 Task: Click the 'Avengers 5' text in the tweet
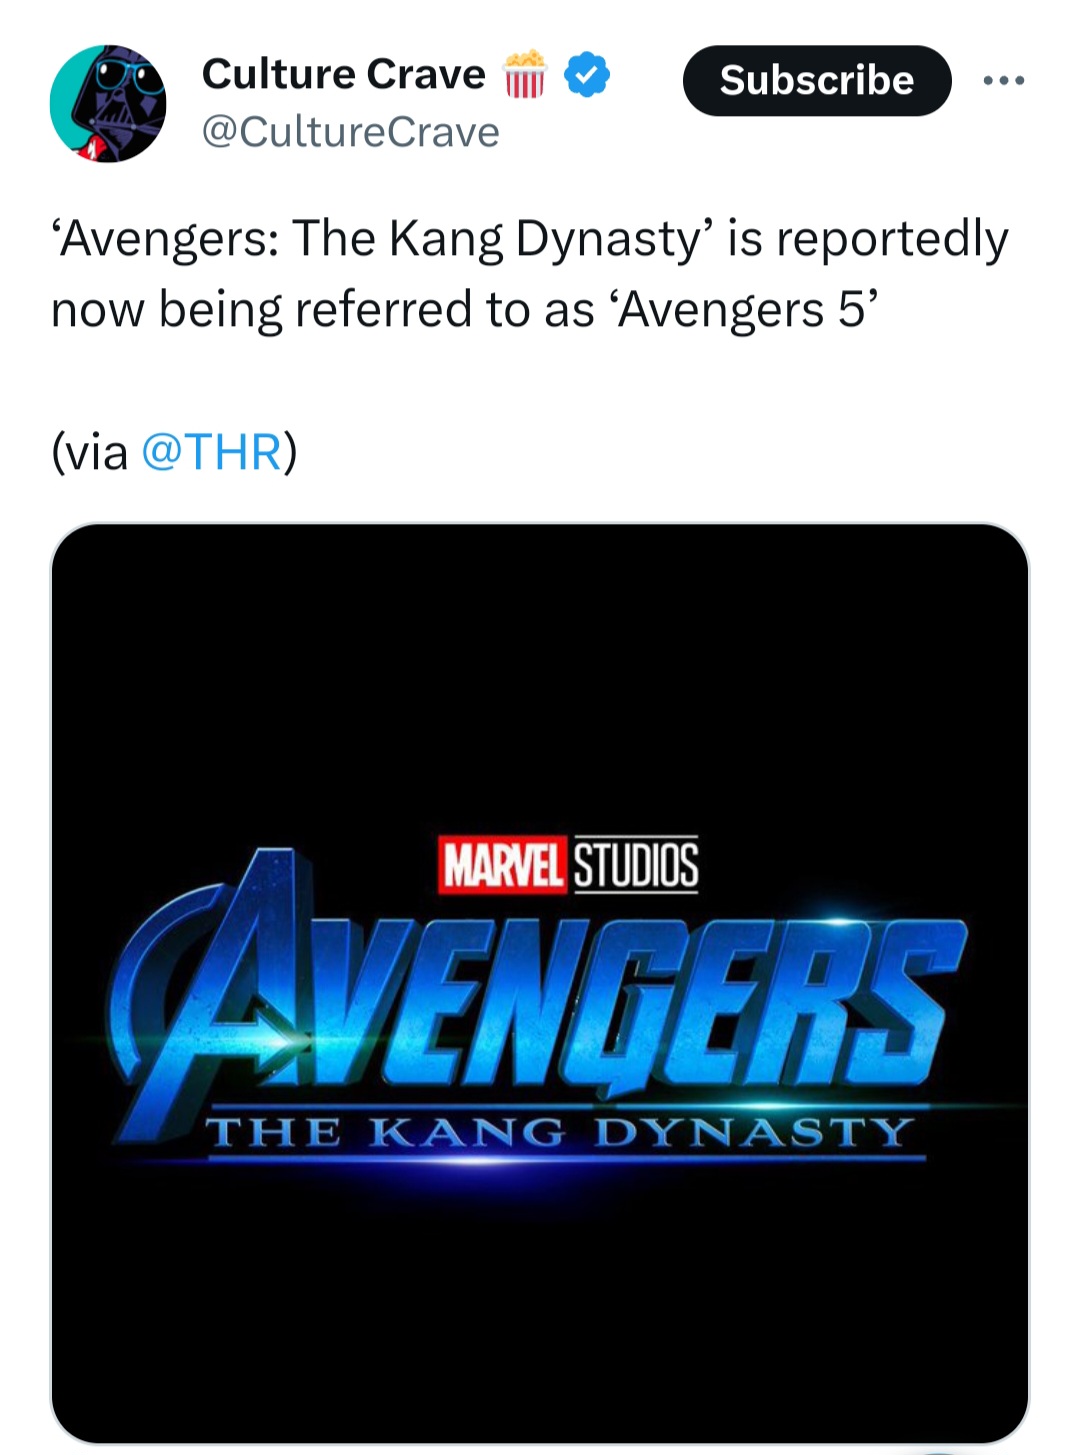[x=747, y=310]
